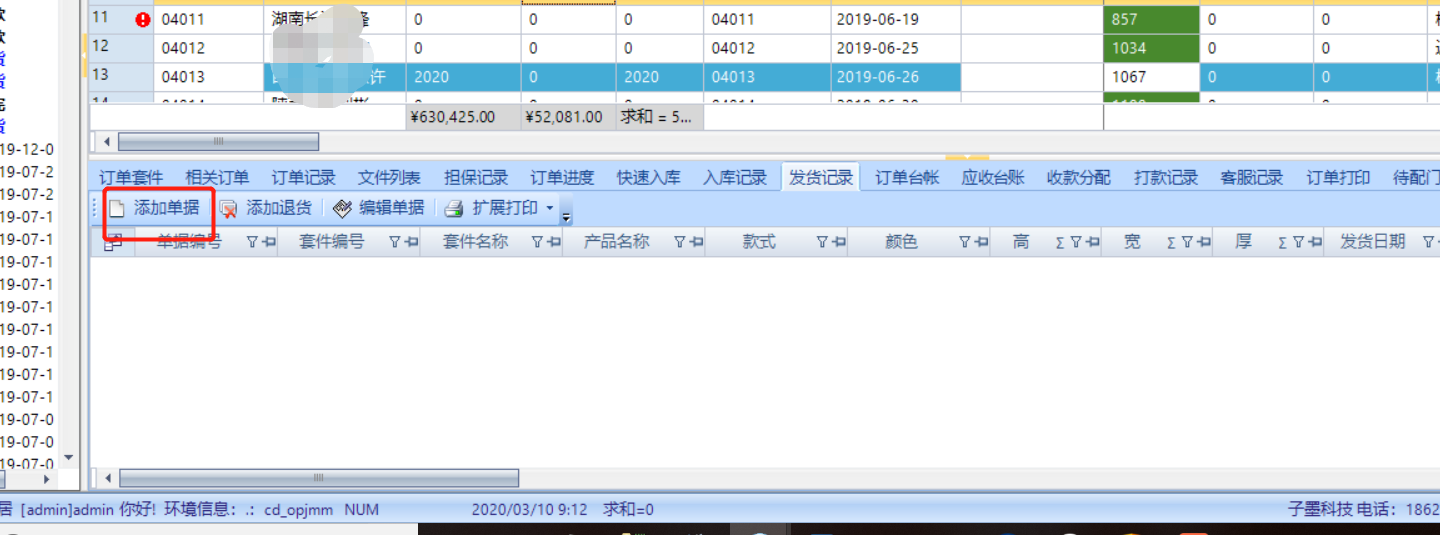Viewport: 1440px width, 535px height.
Task: Click the filter icon in 颜色 column
Action: coord(965,242)
